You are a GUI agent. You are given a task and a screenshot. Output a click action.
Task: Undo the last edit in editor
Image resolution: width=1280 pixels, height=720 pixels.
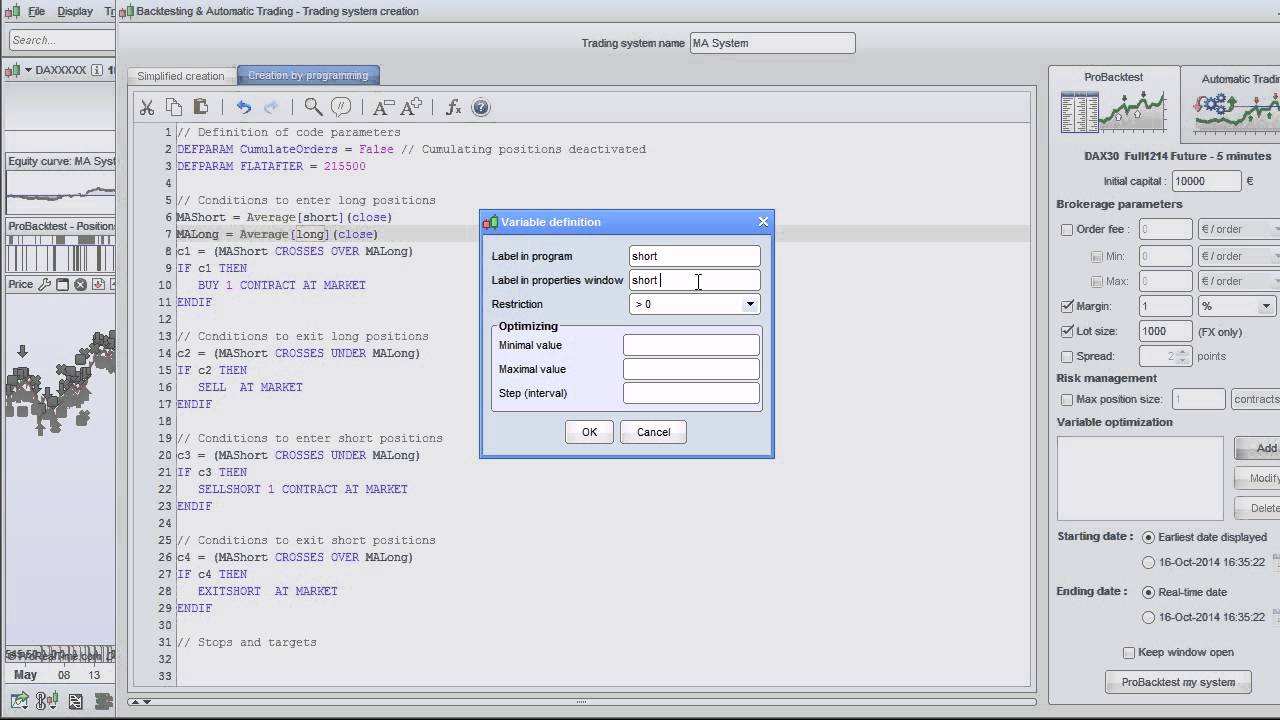244,107
